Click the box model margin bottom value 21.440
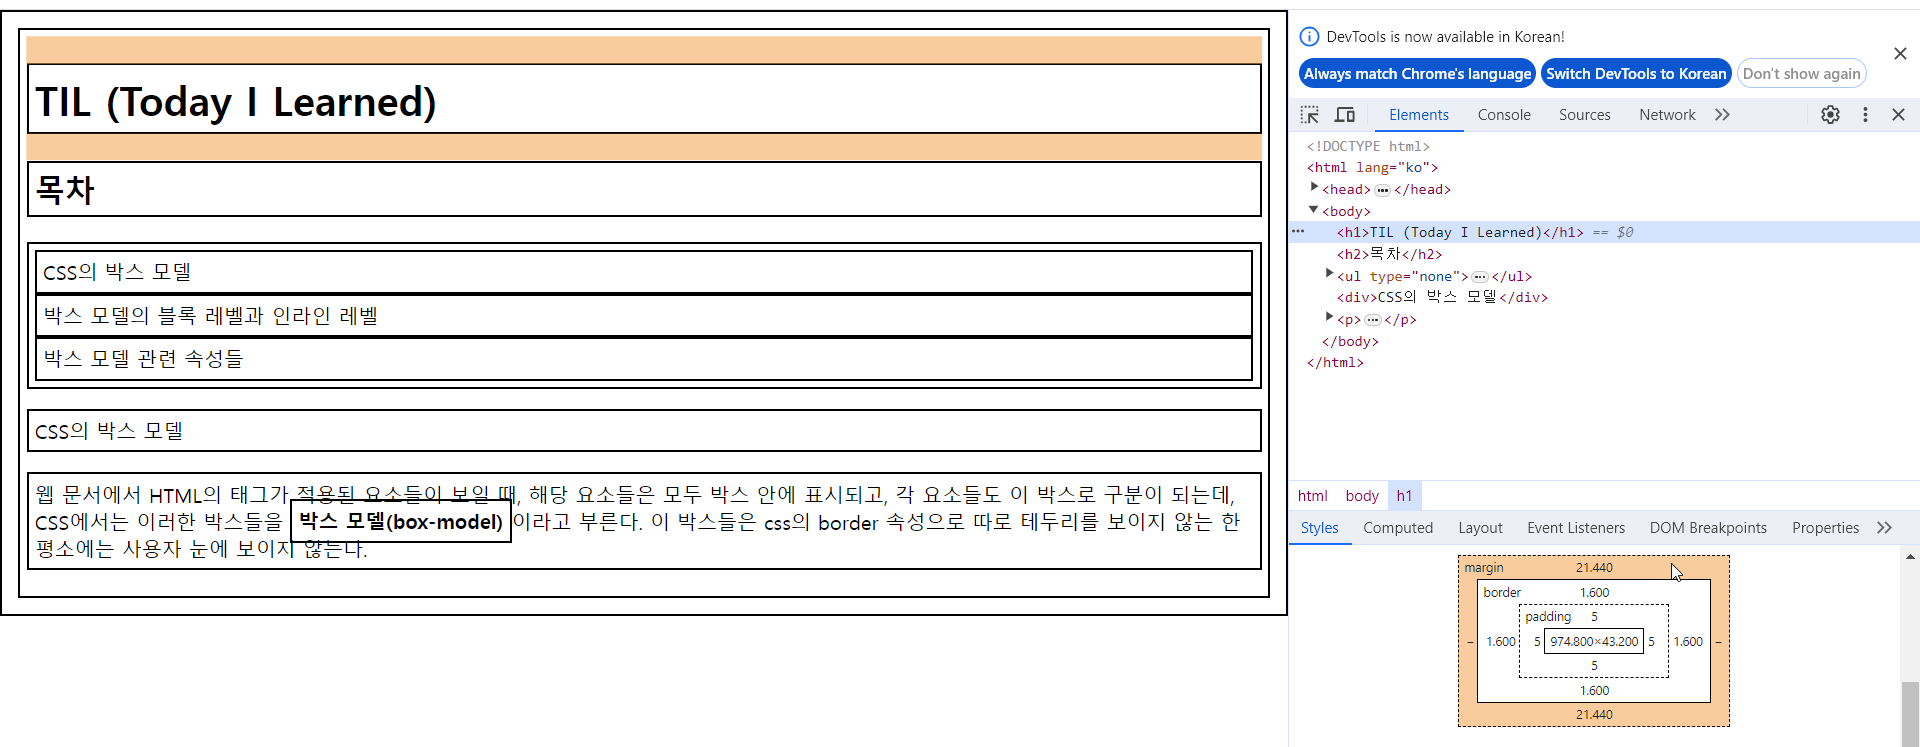The image size is (1920, 747). coord(1594,715)
